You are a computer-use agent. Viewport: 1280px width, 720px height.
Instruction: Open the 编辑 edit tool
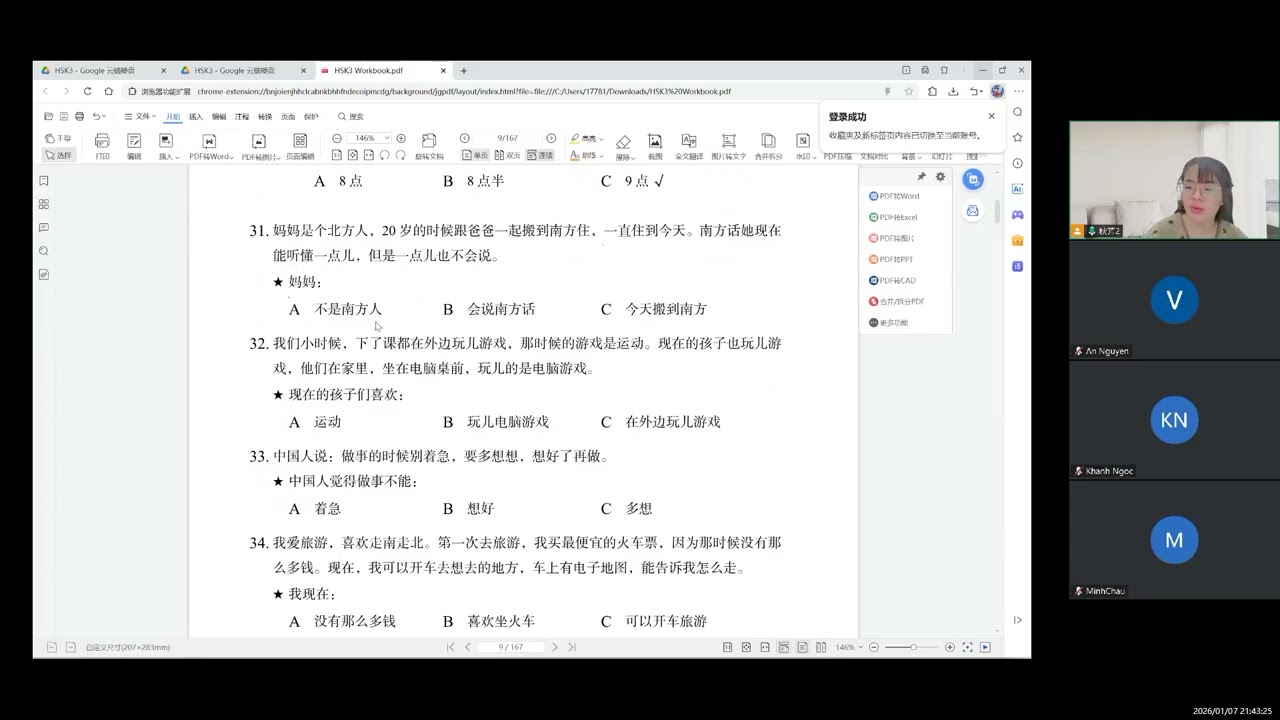(134, 145)
